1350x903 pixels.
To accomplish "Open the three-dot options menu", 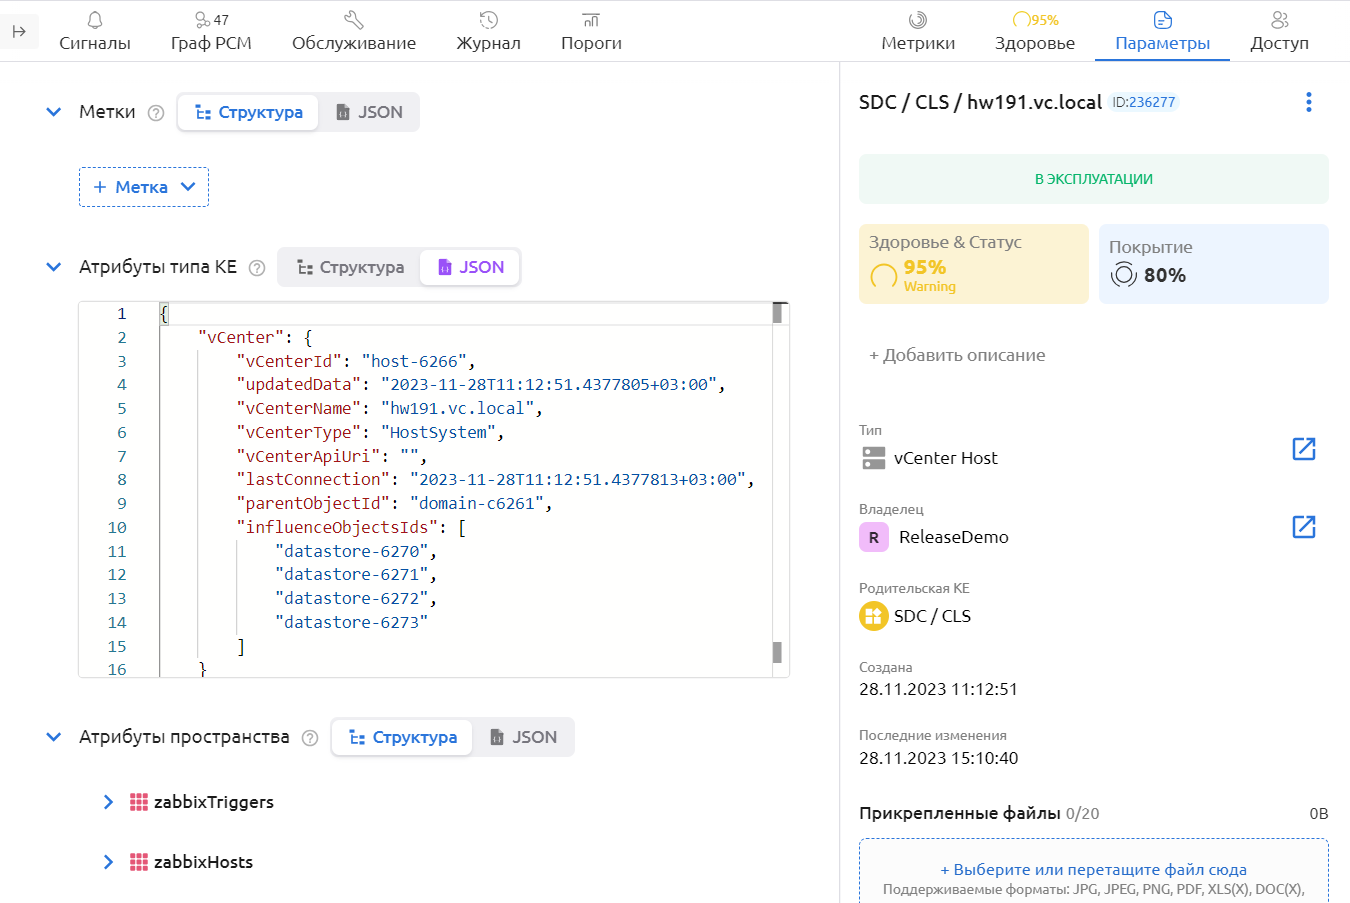I will 1308,102.
